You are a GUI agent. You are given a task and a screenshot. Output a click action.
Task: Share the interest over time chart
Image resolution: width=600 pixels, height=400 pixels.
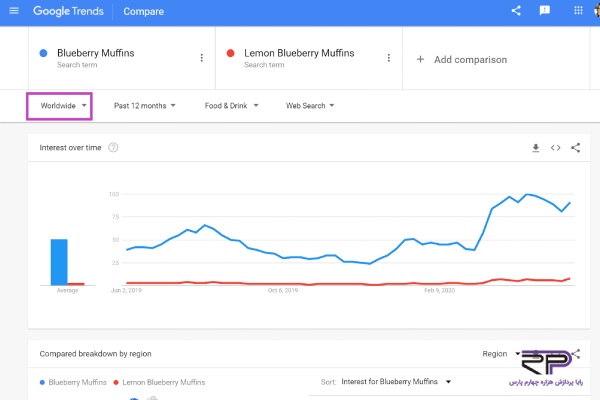(x=576, y=148)
